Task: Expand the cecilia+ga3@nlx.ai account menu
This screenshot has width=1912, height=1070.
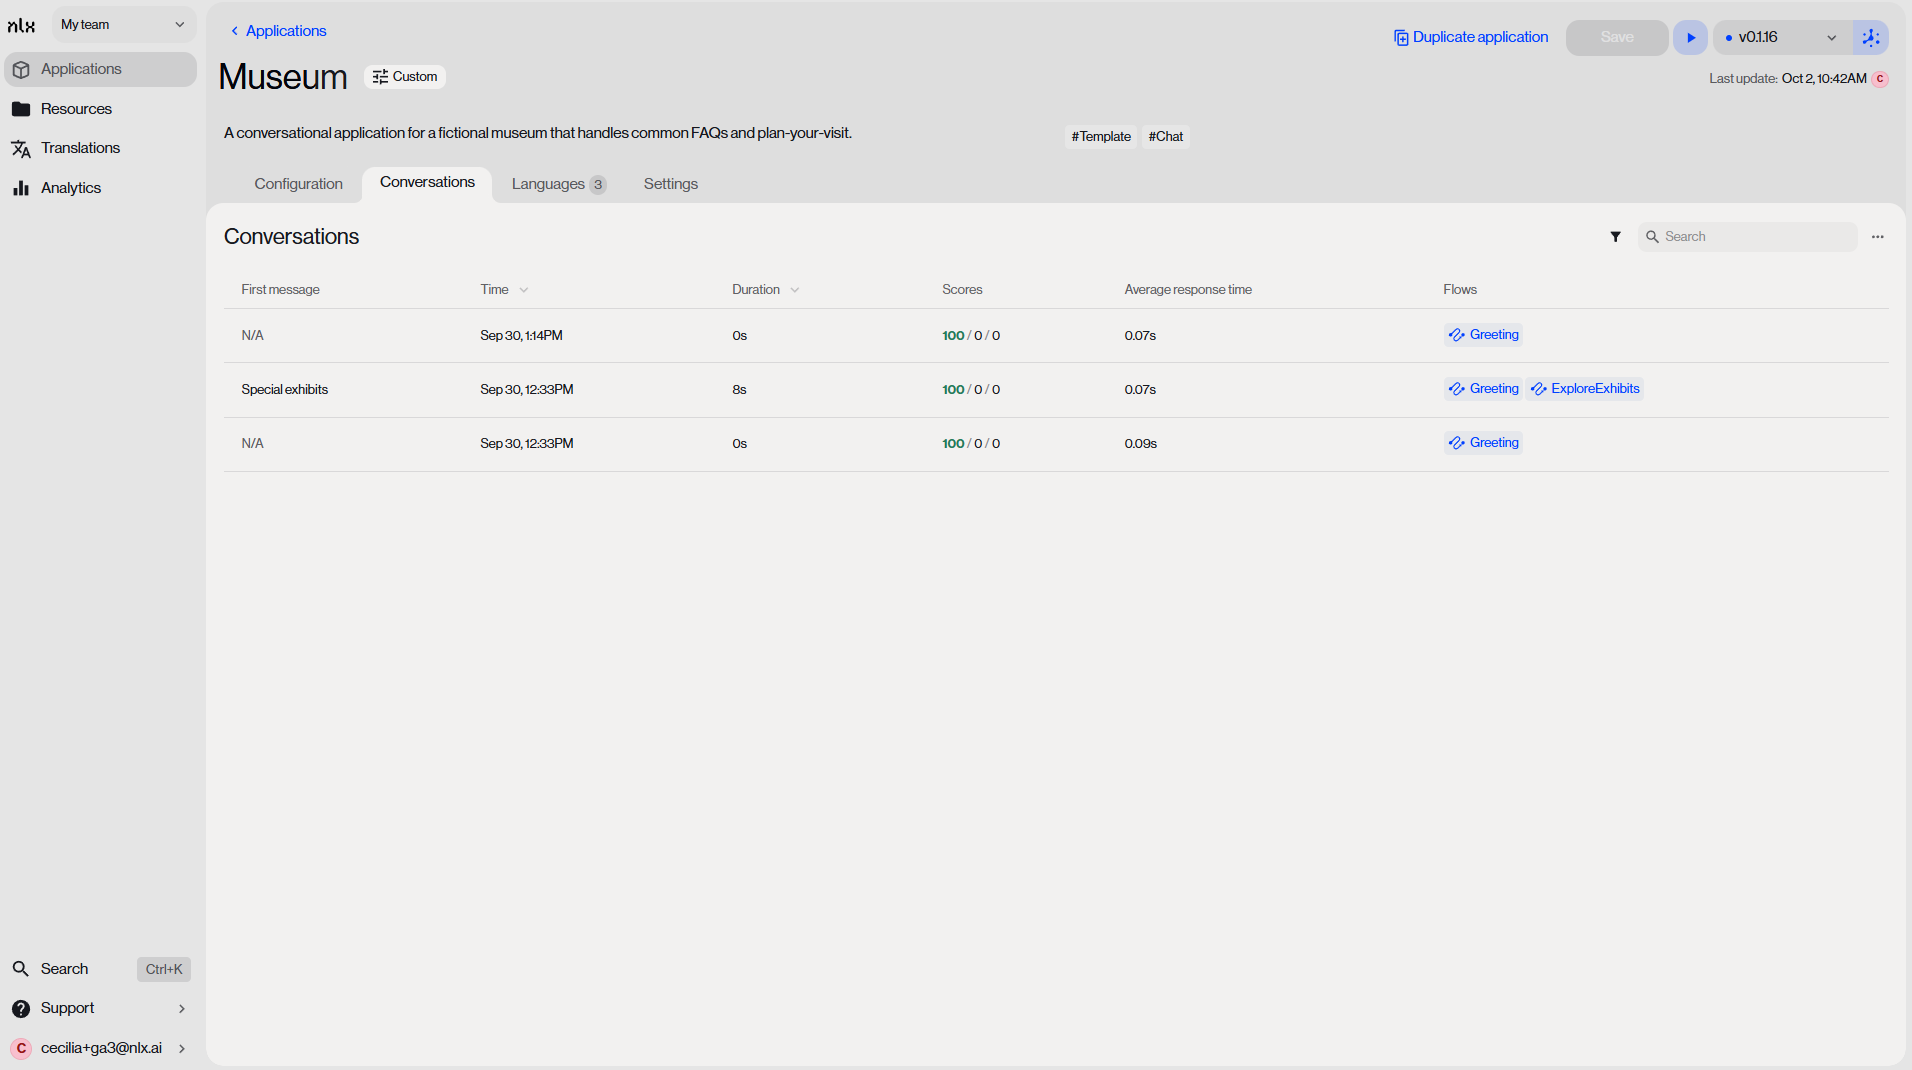Action: click(x=98, y=1048)
